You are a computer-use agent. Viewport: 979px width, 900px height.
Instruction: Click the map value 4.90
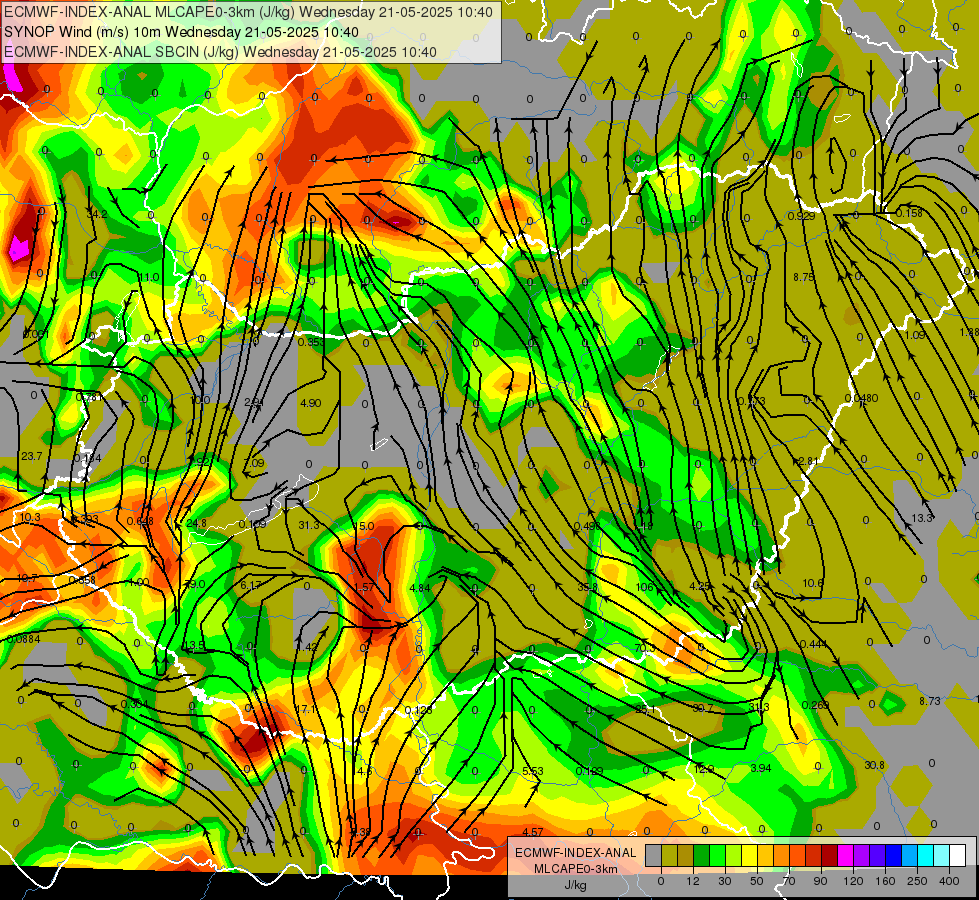point(310,403)
